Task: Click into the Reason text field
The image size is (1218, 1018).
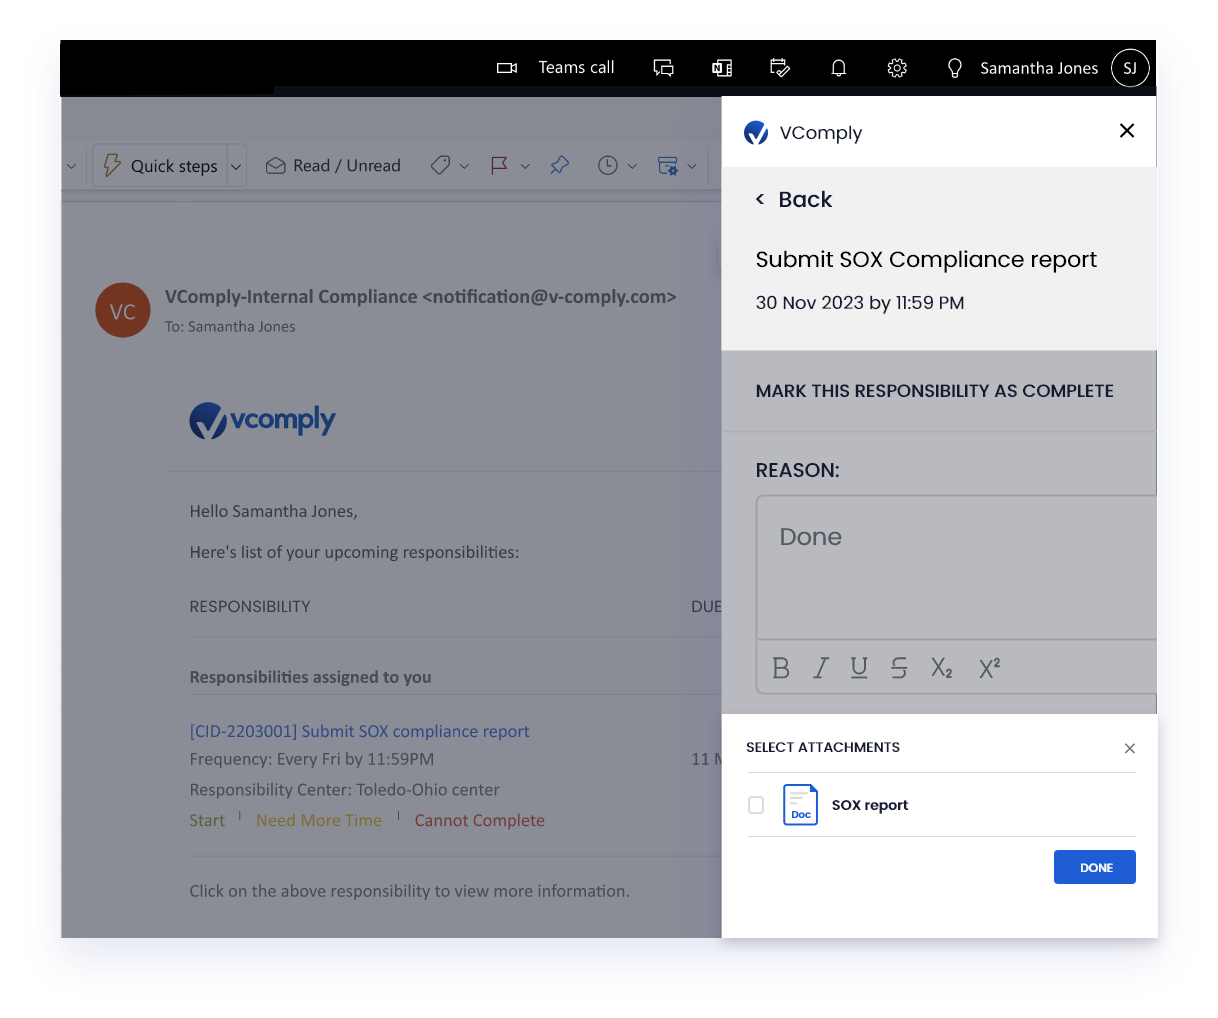Action: pos(957,567)
